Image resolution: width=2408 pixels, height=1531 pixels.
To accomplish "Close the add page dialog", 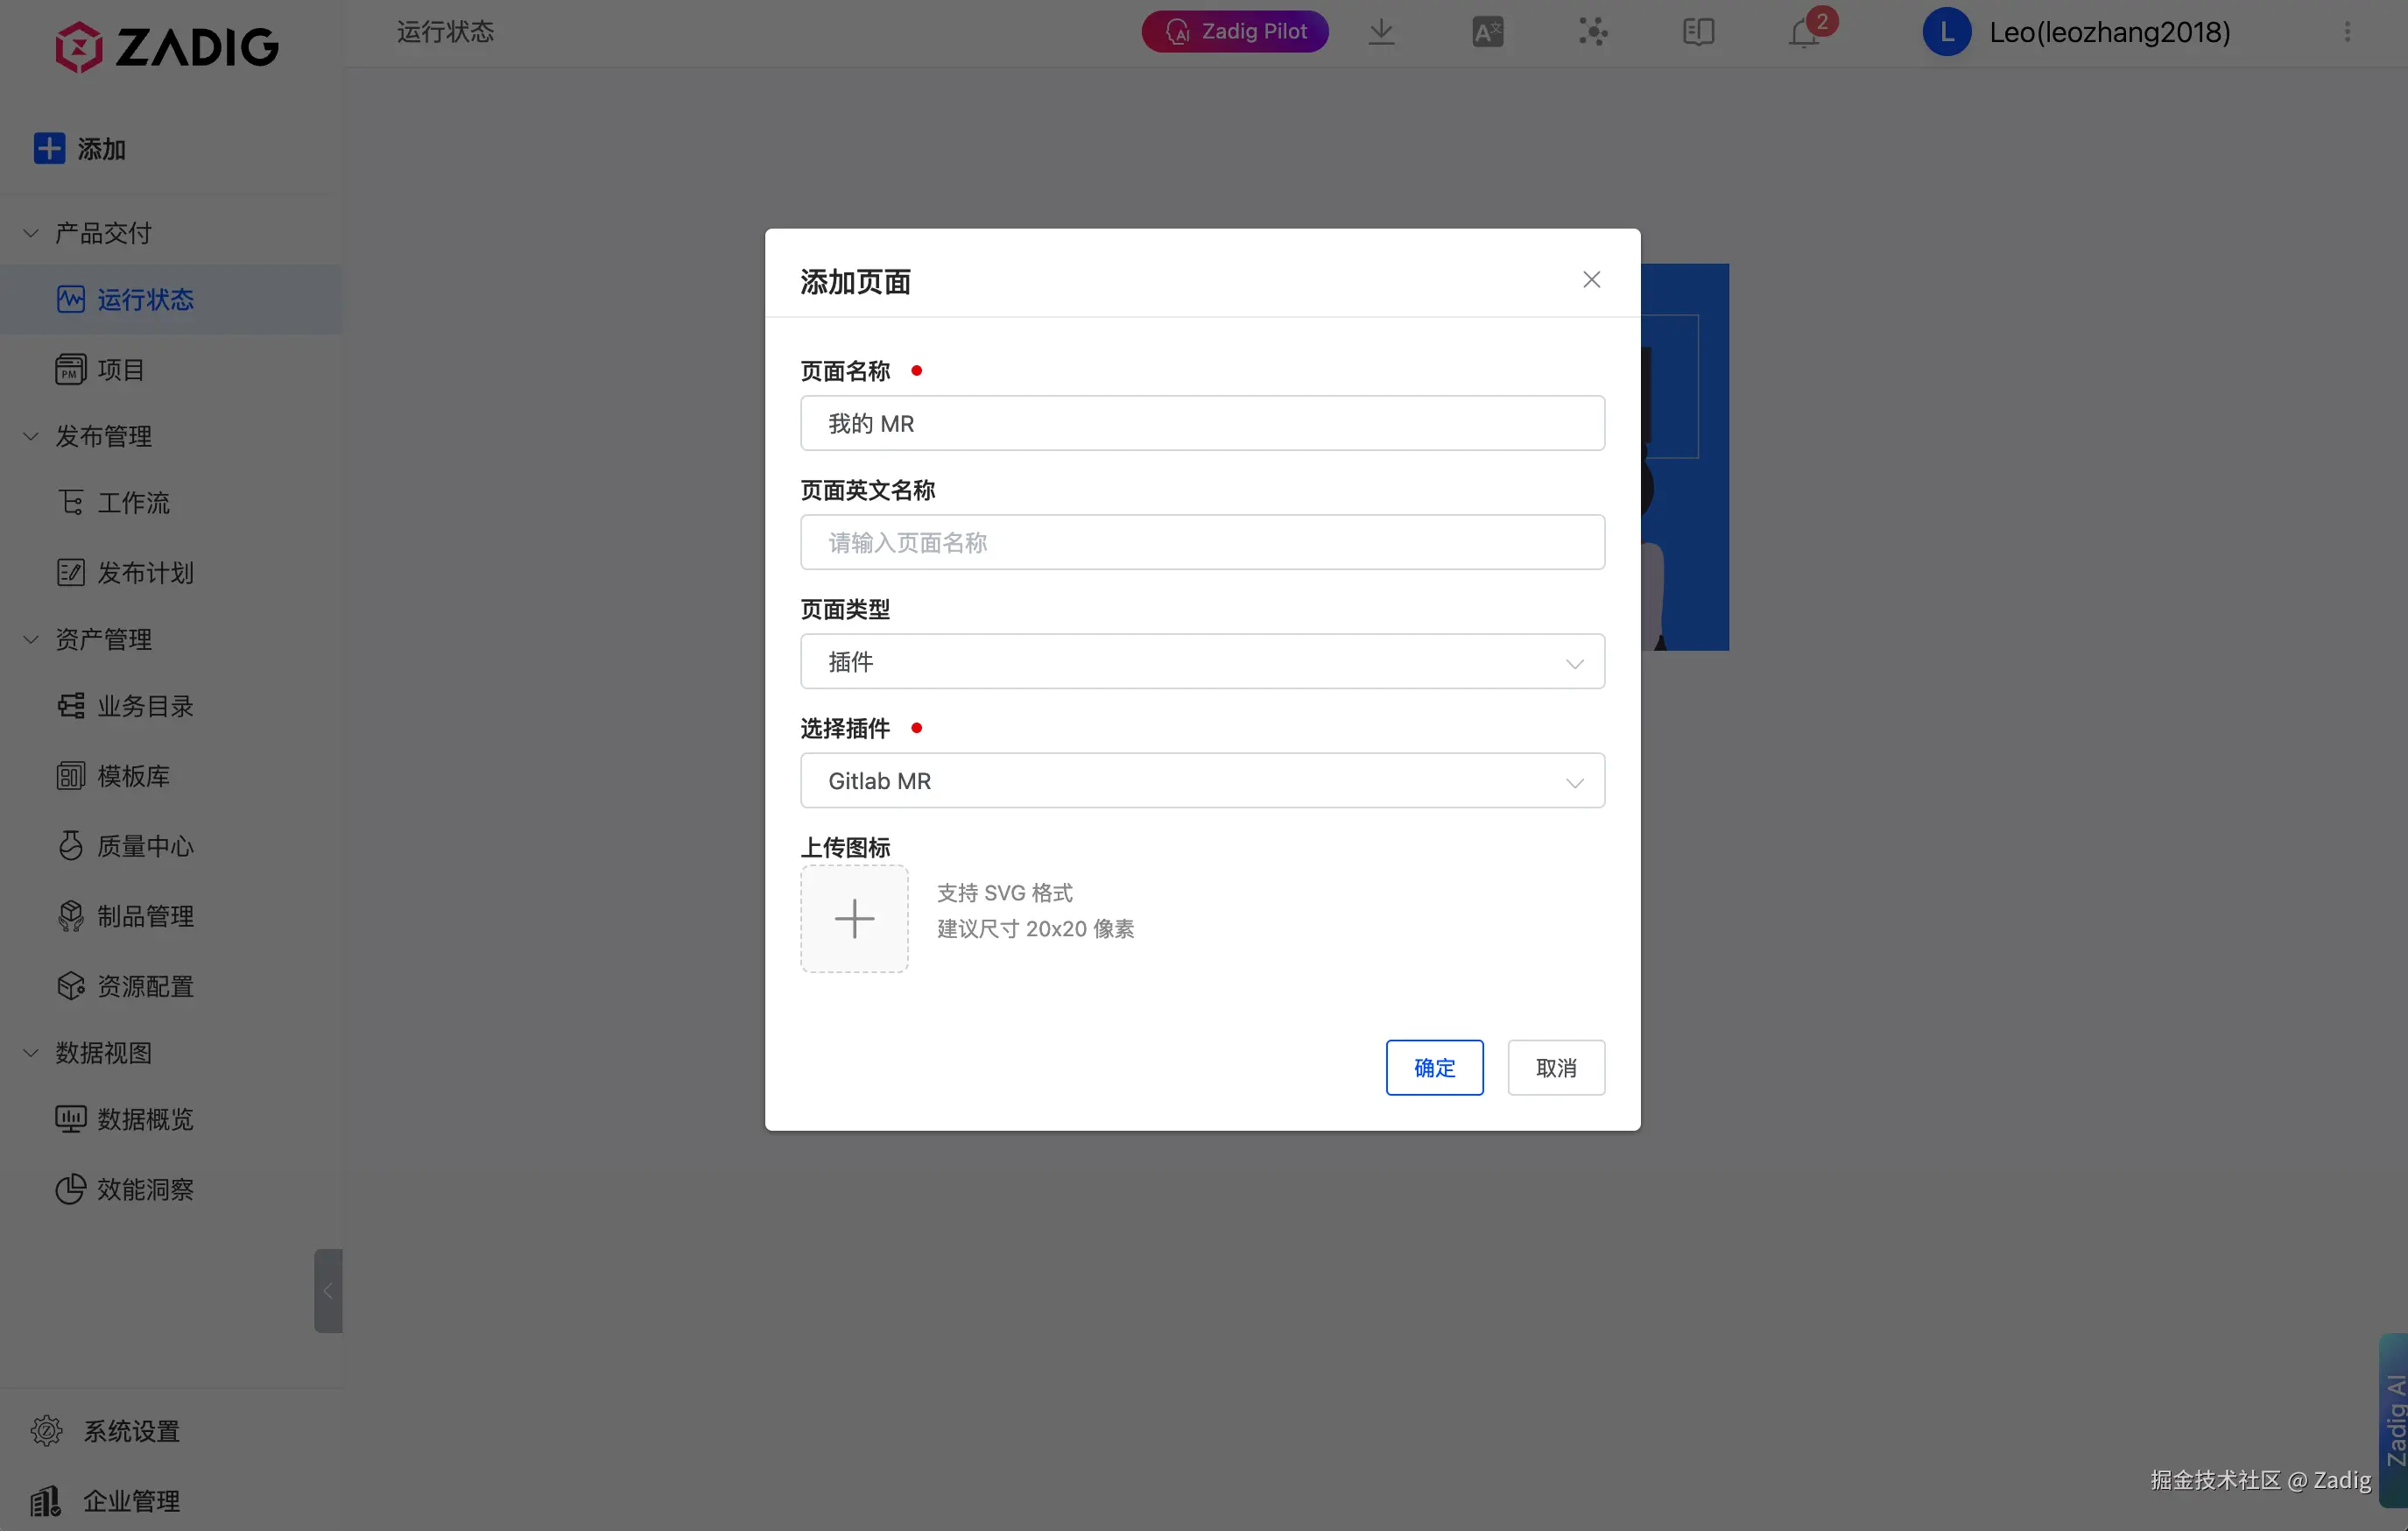I will (1591, 280).
